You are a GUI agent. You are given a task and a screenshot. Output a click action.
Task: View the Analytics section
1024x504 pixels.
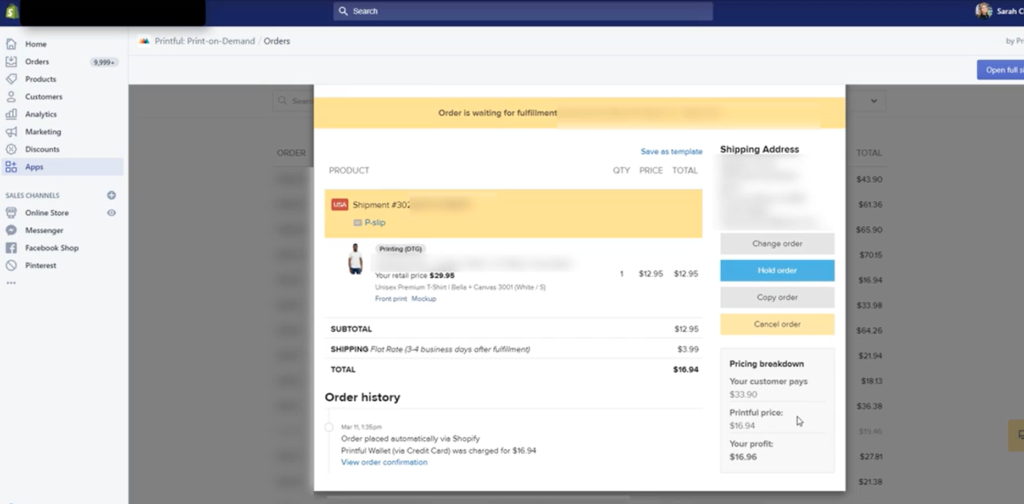(41, 114)
